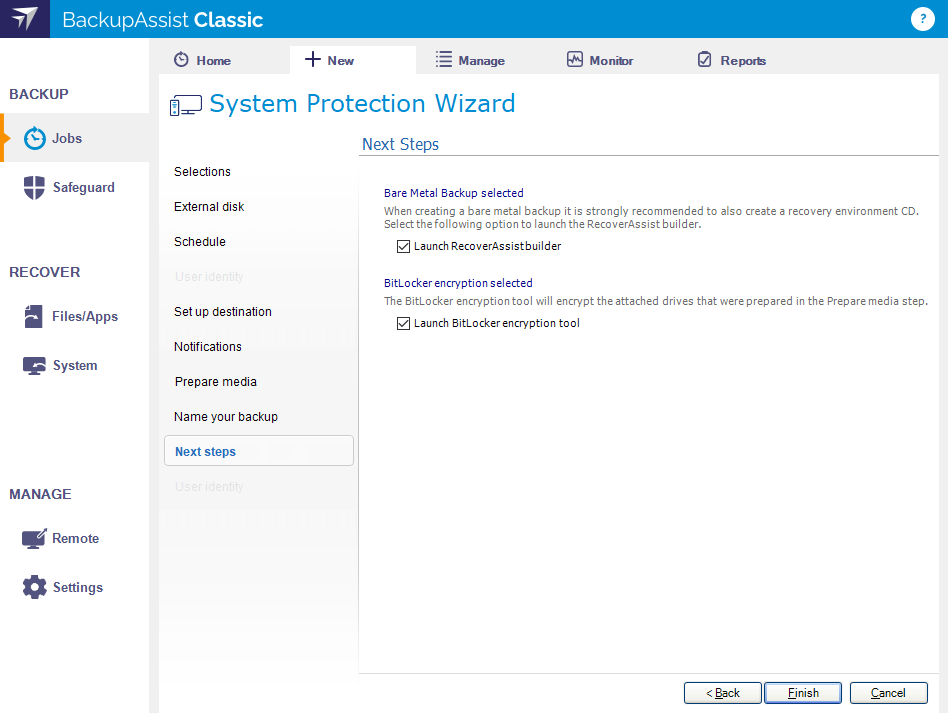
Task: Open Files/Apps recovery section
Action: point(75,316)
